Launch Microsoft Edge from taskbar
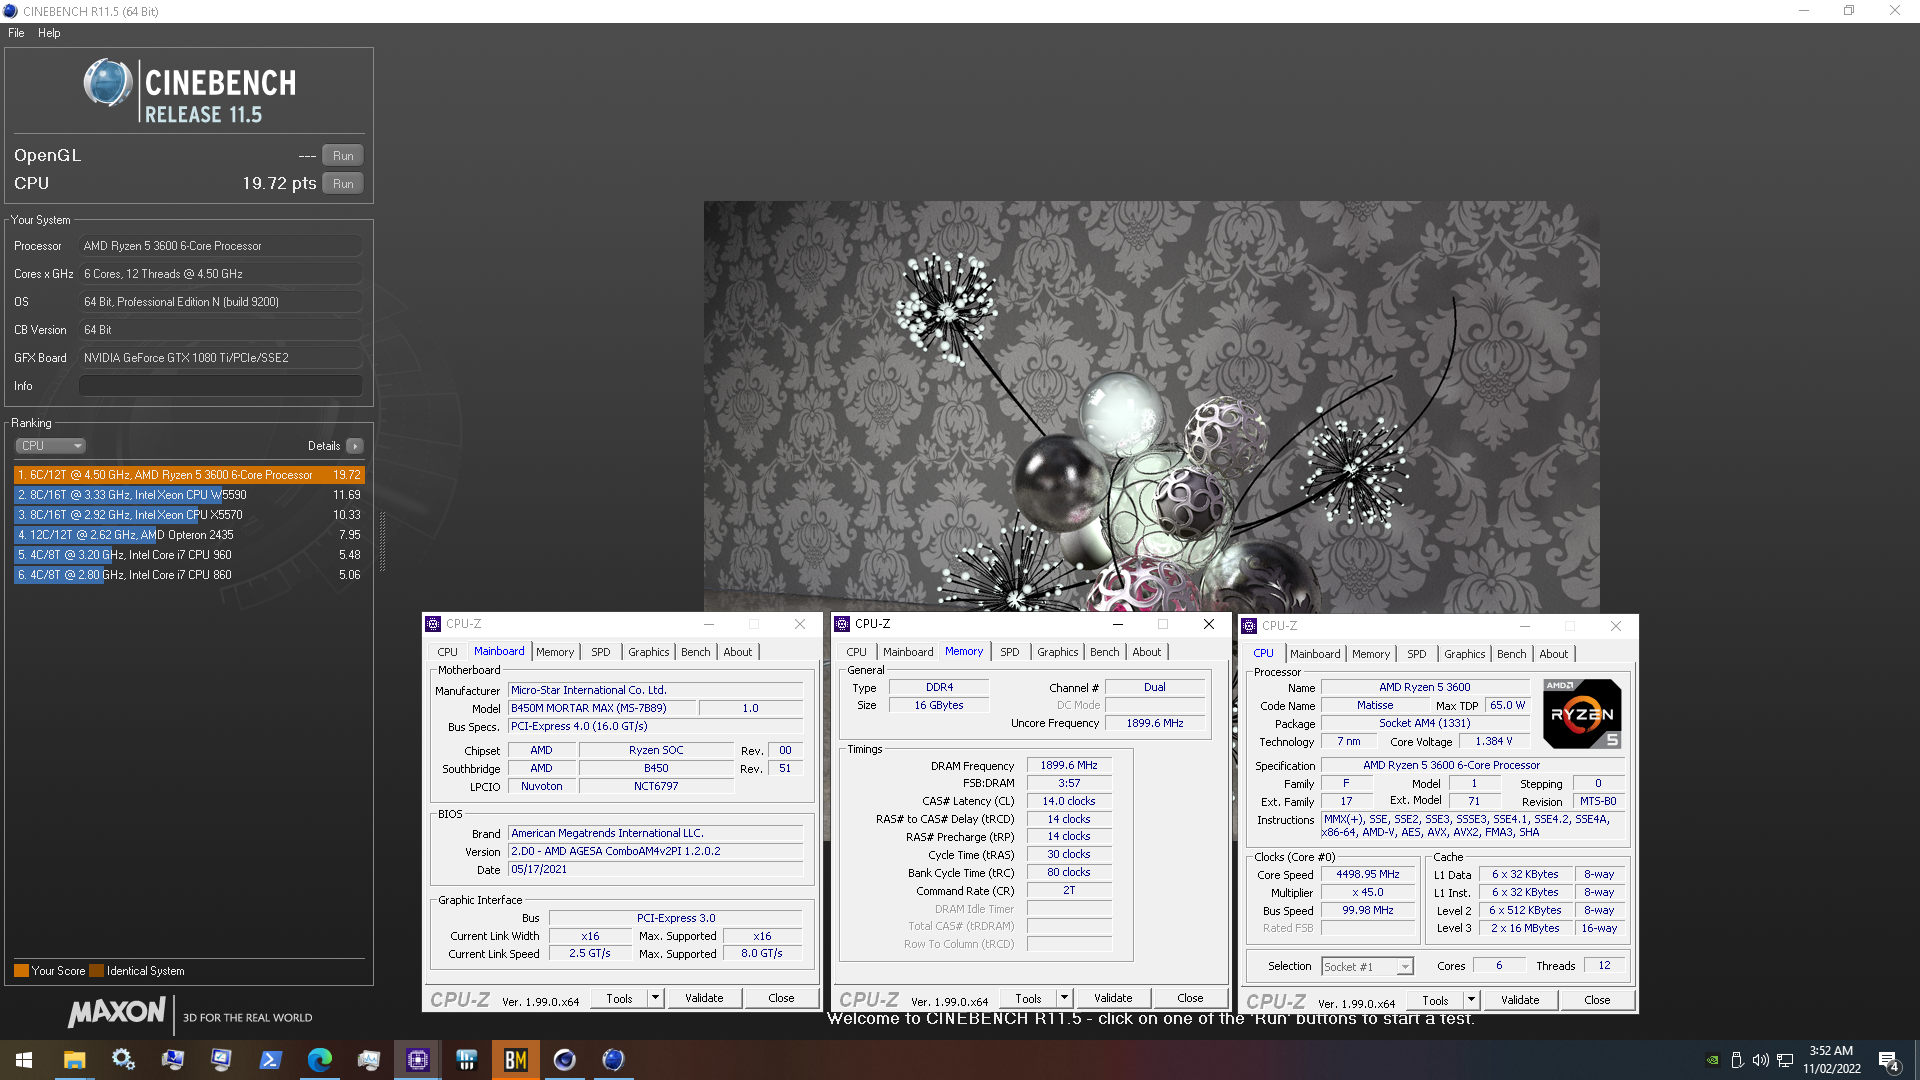Image resolution: width=1920 pixels, height=1080 pixels. click(x=319, y=1060)
